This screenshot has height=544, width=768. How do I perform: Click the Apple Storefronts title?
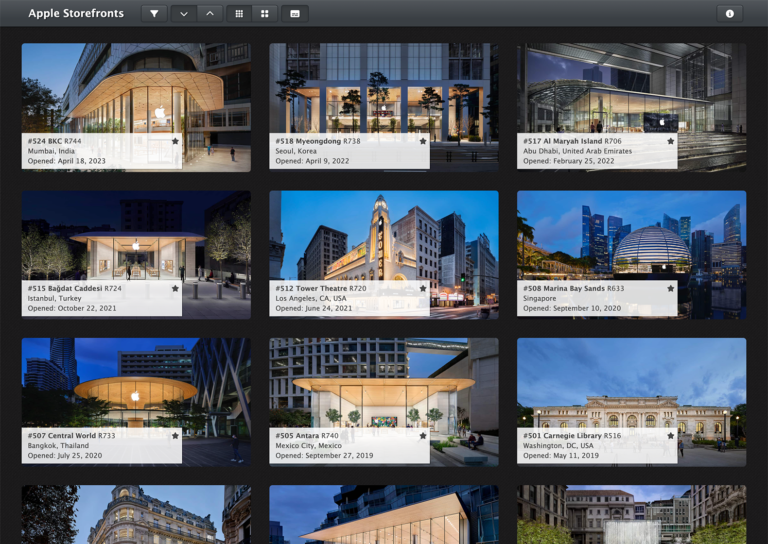pos(76,13)
